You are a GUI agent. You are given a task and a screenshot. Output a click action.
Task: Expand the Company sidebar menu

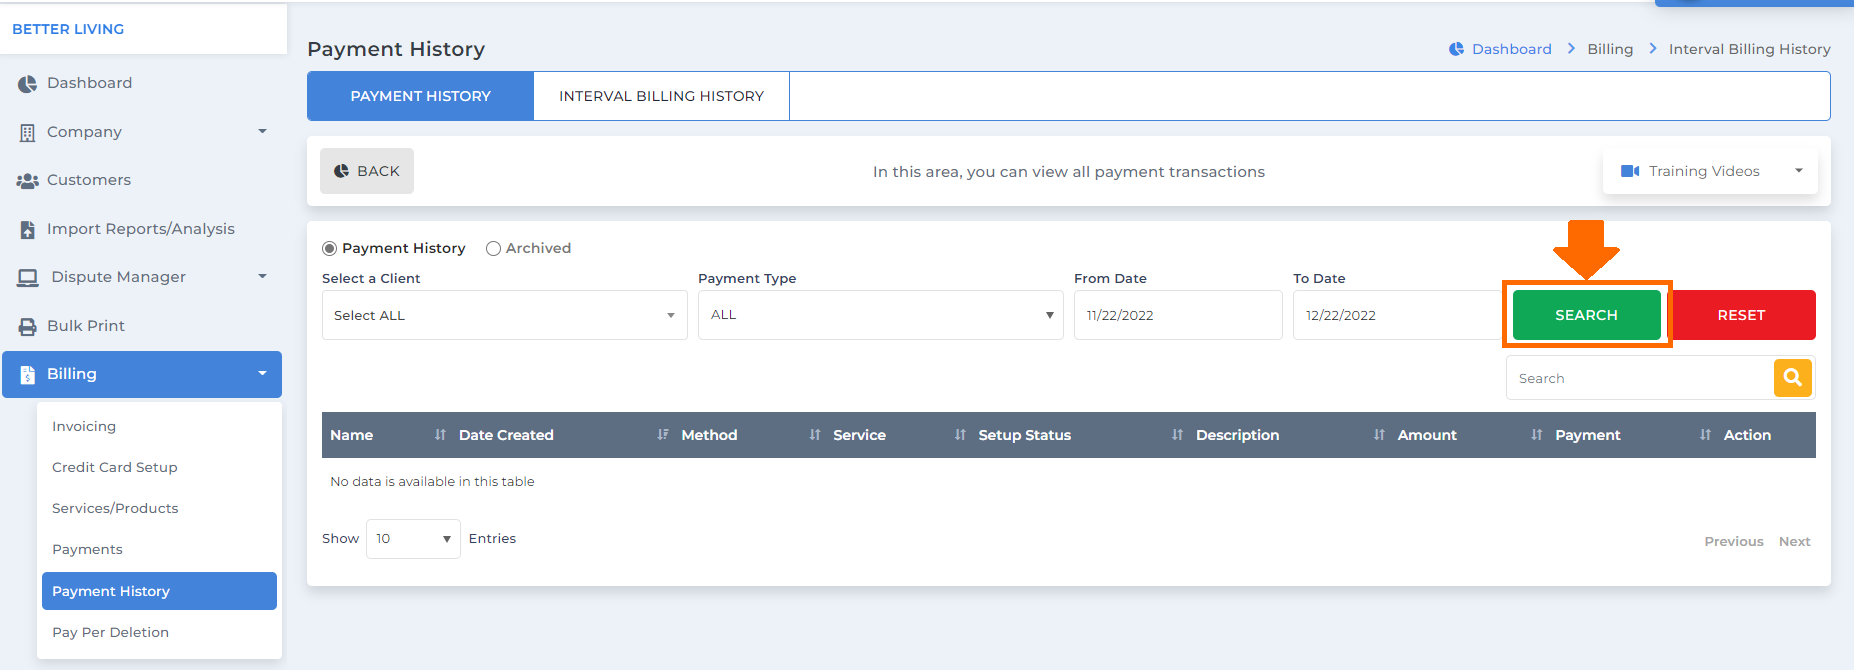142,132
